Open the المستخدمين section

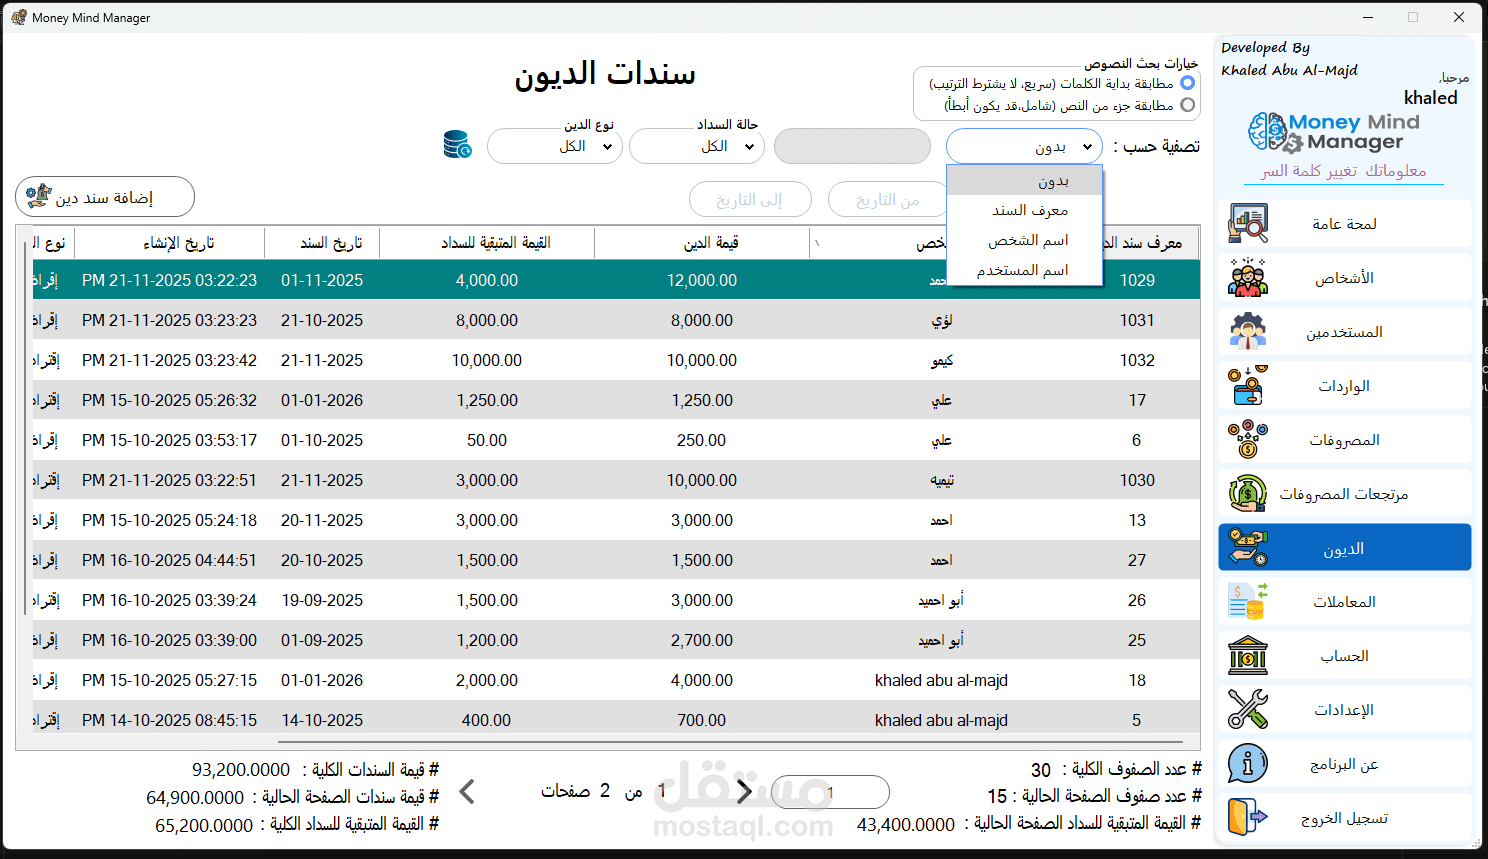tap(1344, 332)
